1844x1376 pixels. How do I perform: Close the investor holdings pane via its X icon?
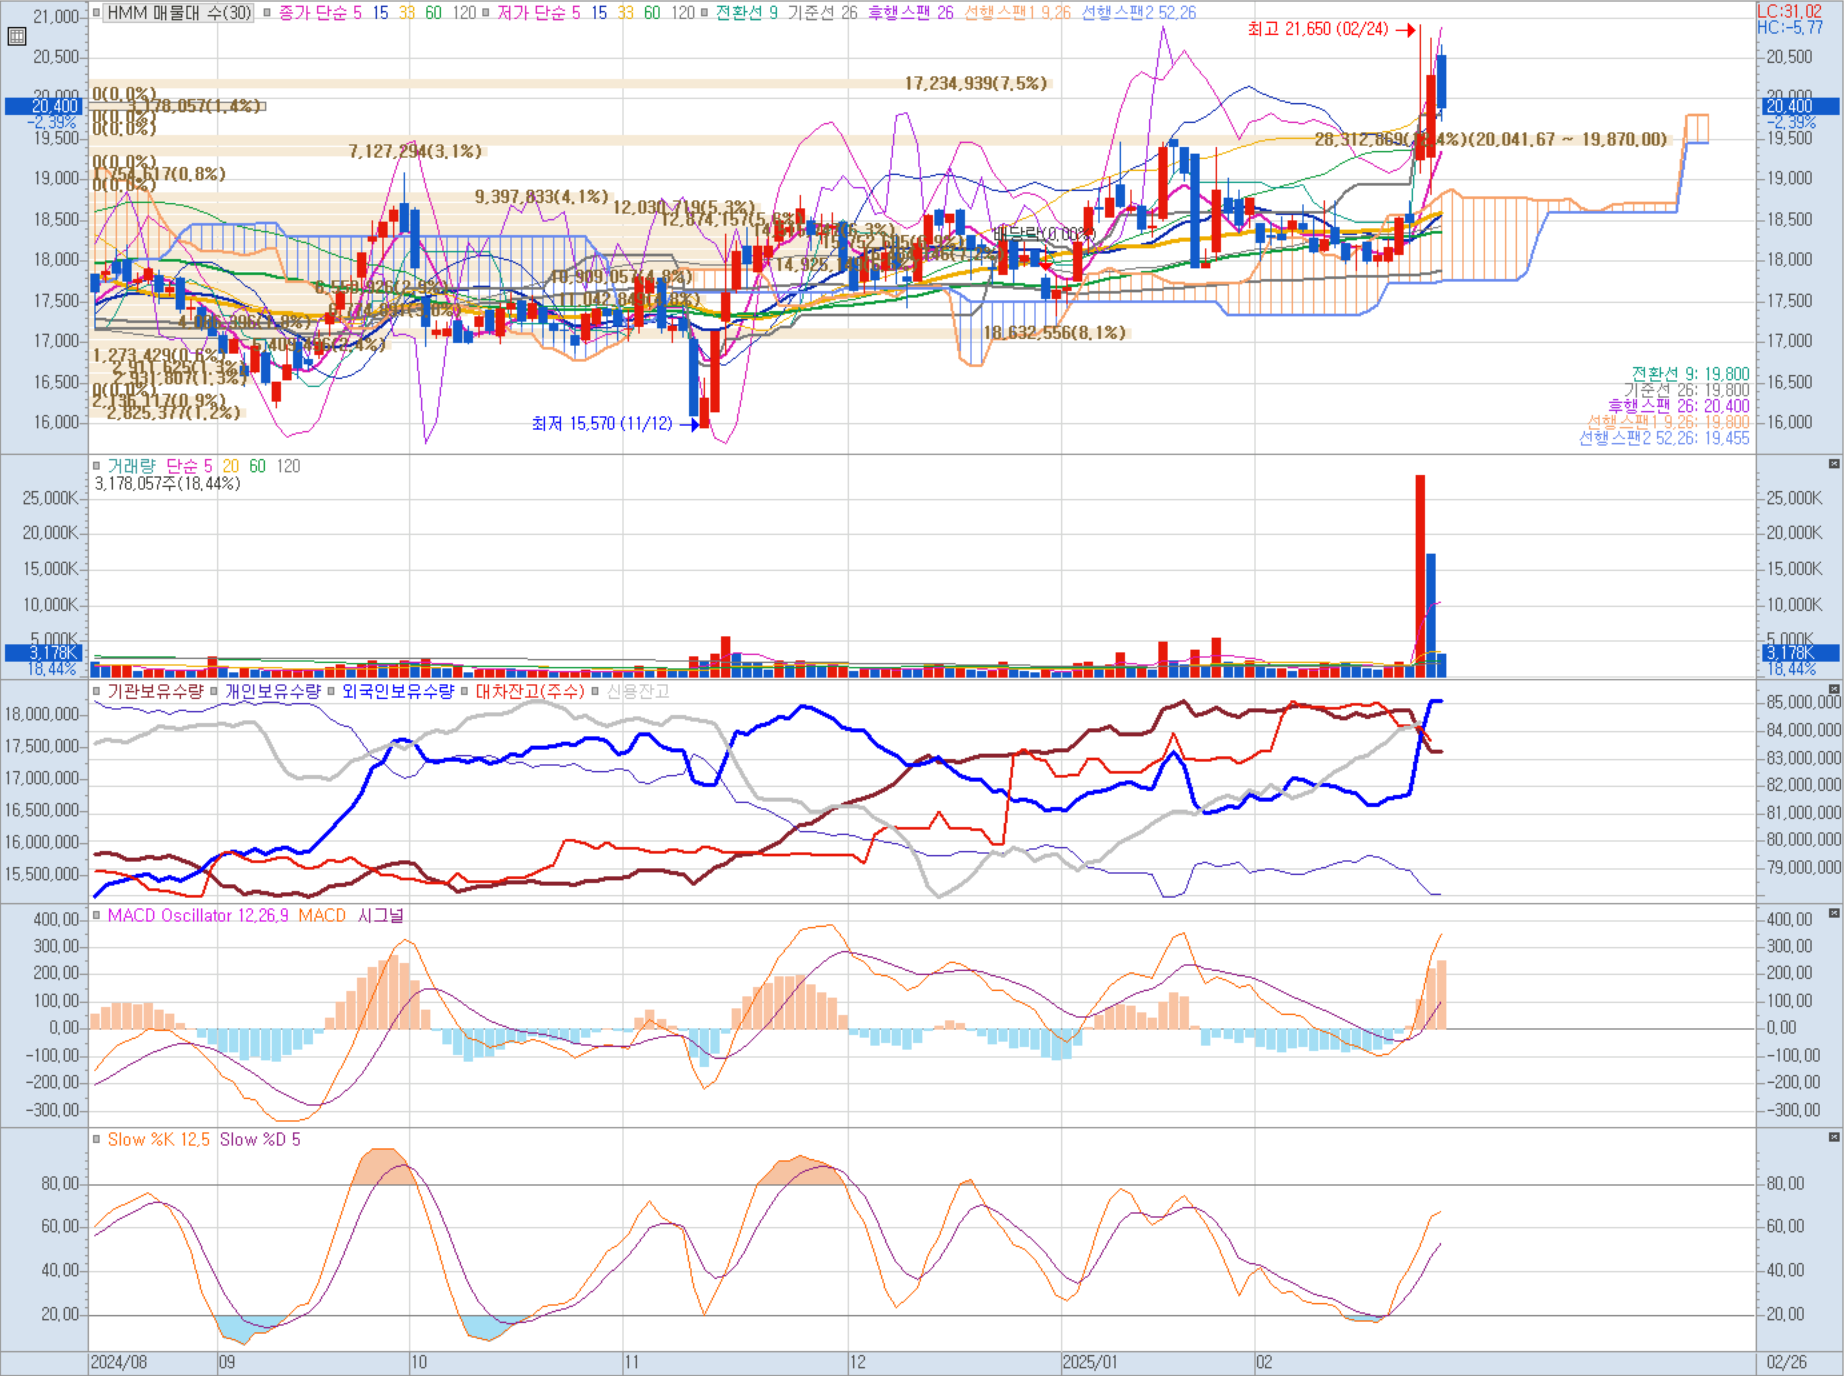click(1834, 689)
